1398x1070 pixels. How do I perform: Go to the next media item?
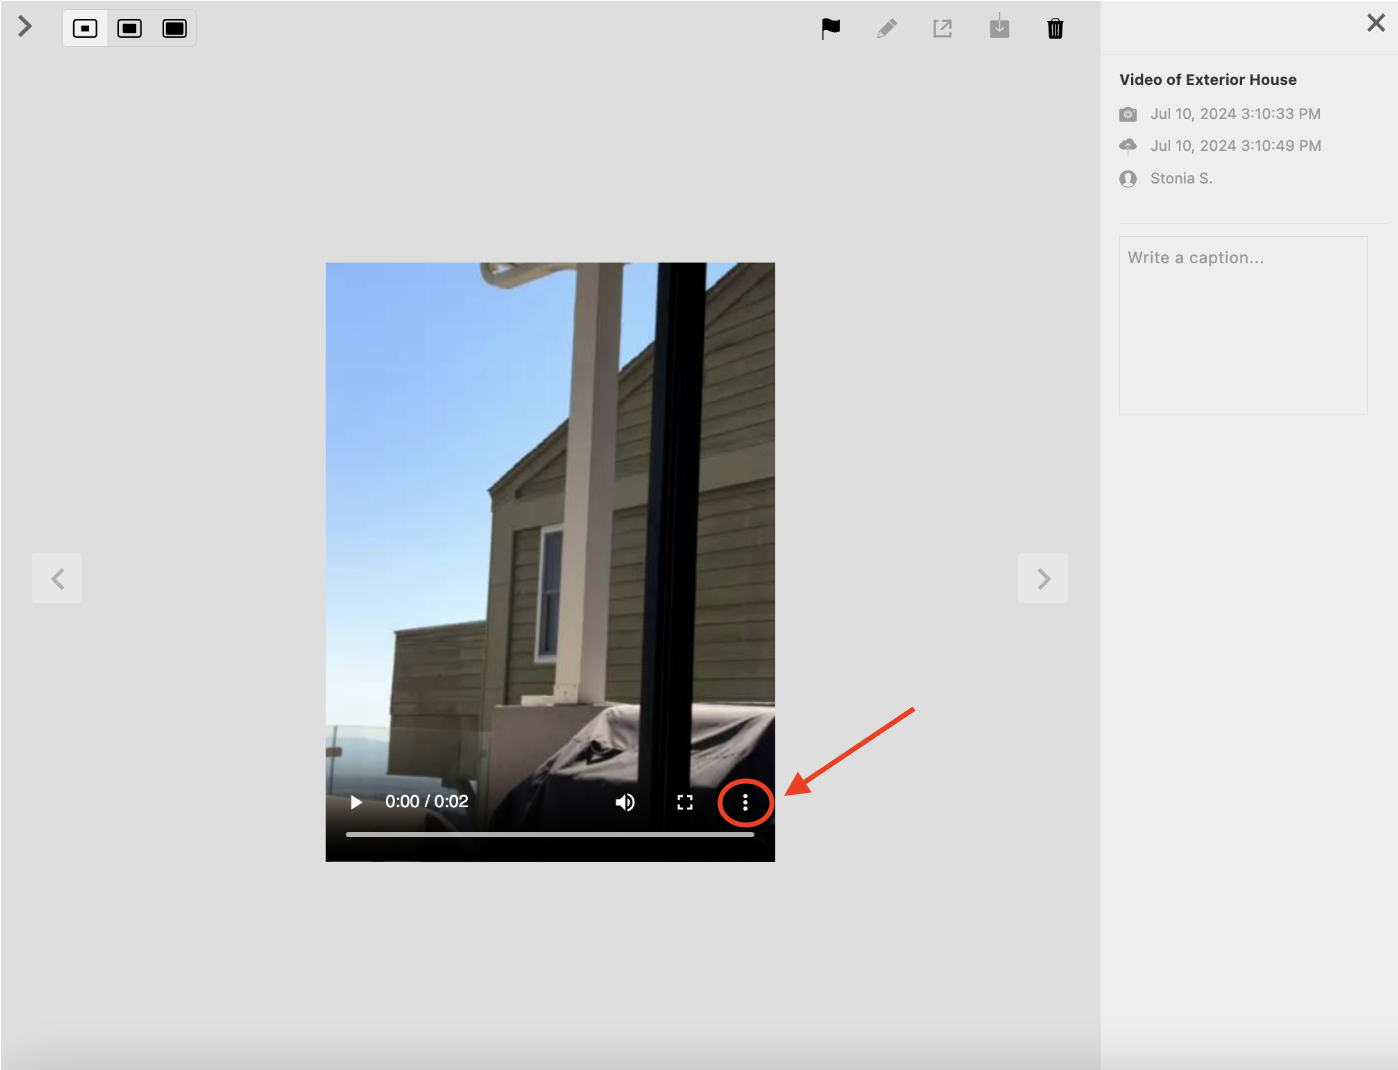1043,578
